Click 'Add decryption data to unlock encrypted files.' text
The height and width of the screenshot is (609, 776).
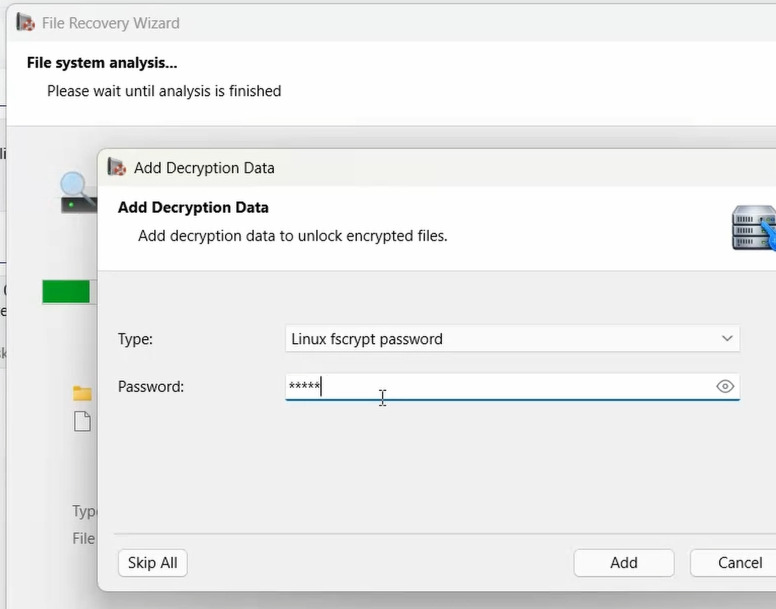pyautogui.click(x=292, y=236)
